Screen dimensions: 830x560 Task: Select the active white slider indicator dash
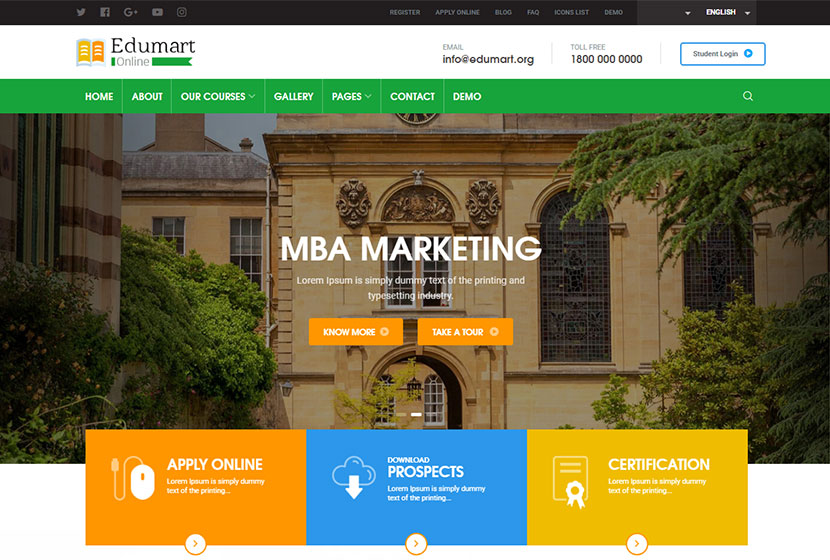pos(416,414)
